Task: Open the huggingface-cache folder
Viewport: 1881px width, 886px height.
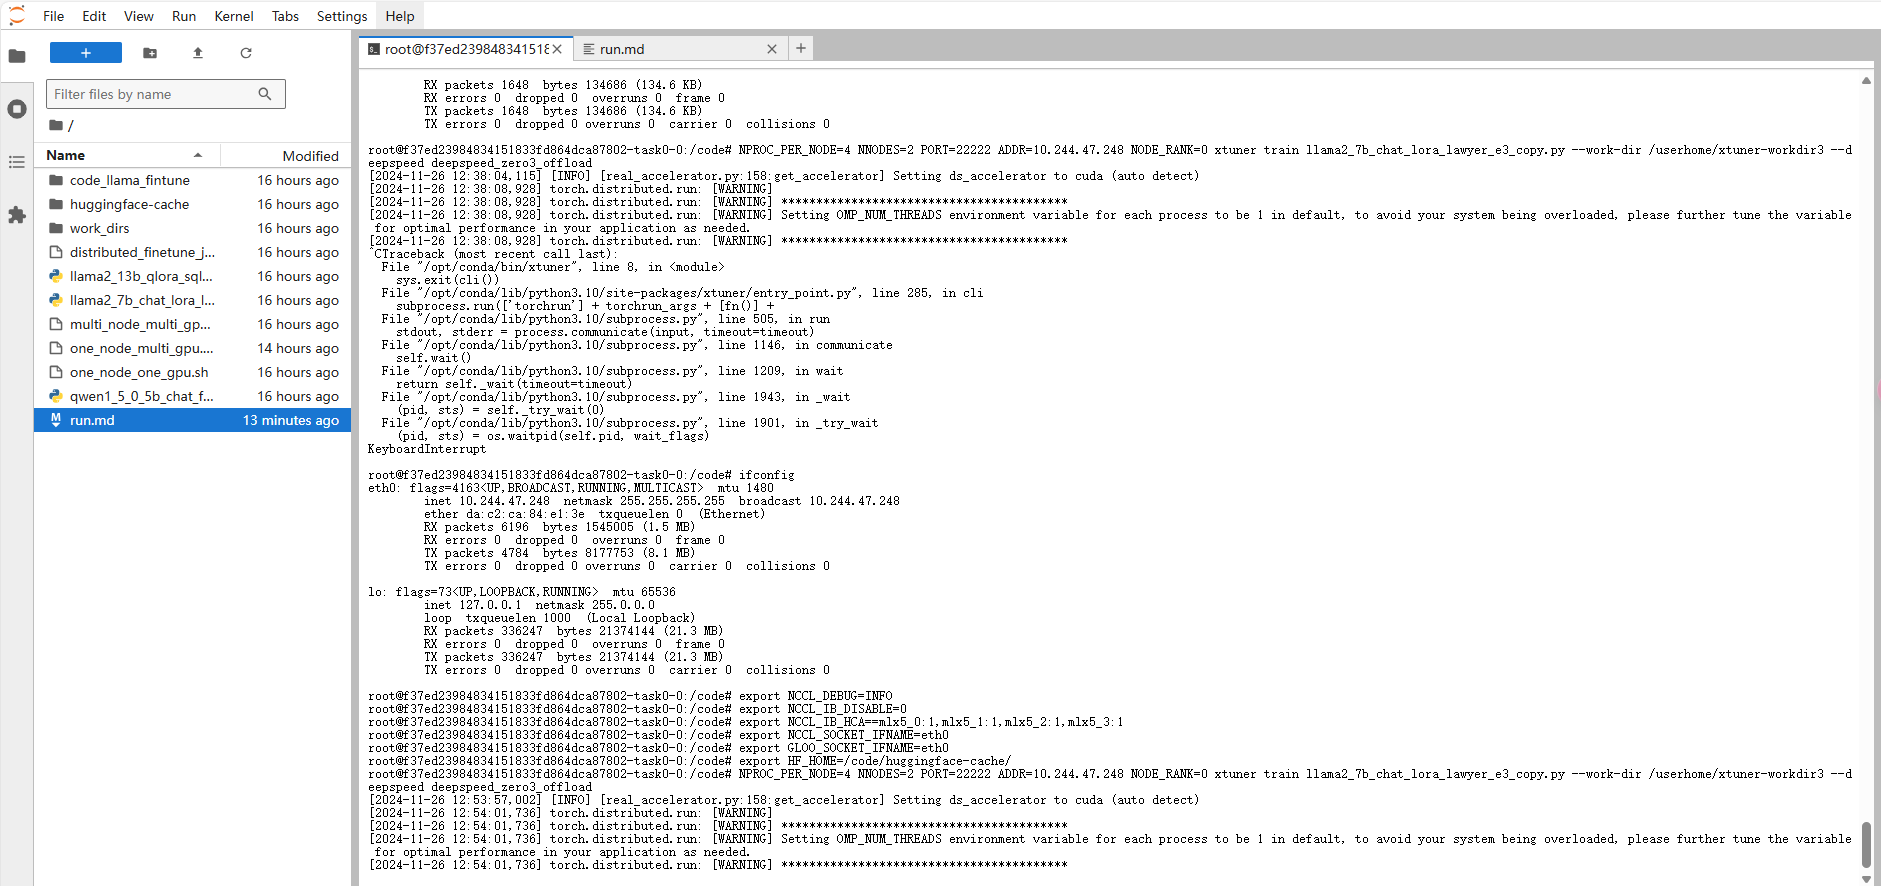Action: tap(129, 204)
